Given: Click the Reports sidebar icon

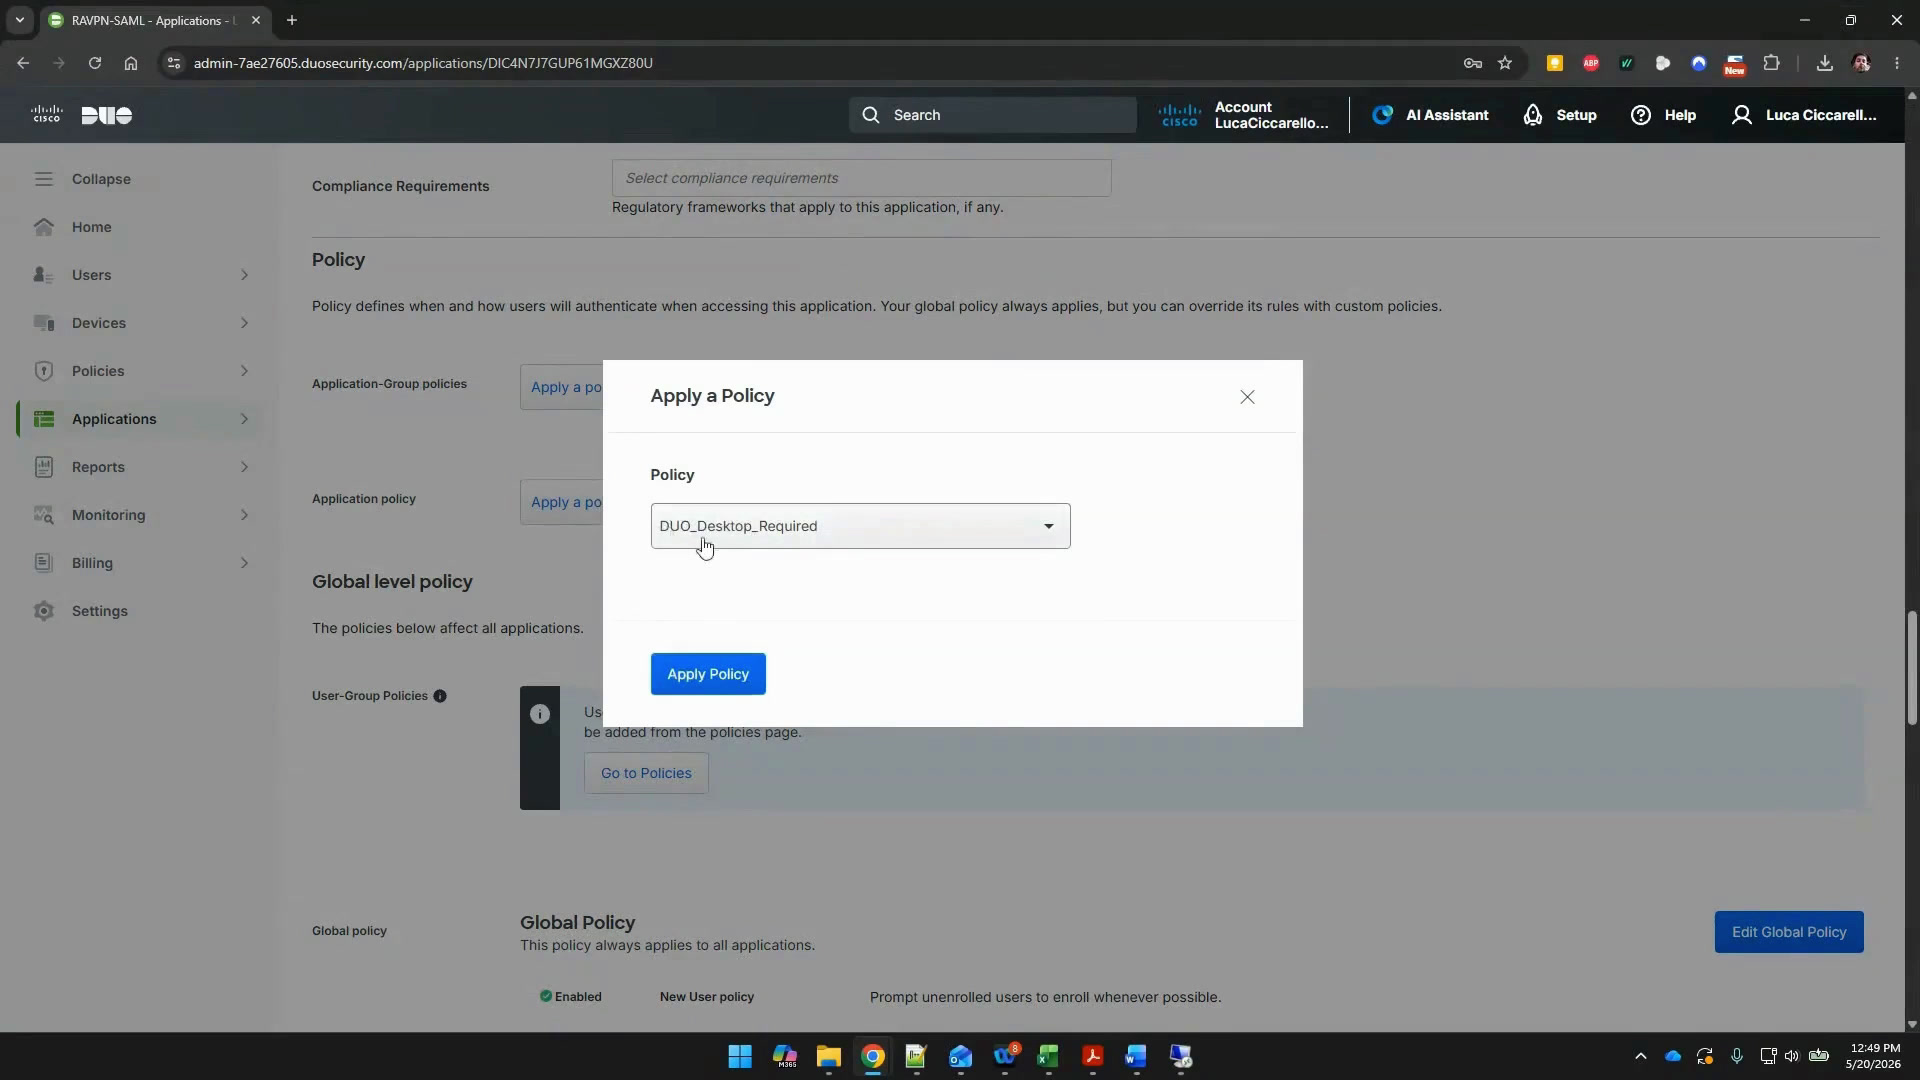Looking at the screenshot, I should [43, 467].
